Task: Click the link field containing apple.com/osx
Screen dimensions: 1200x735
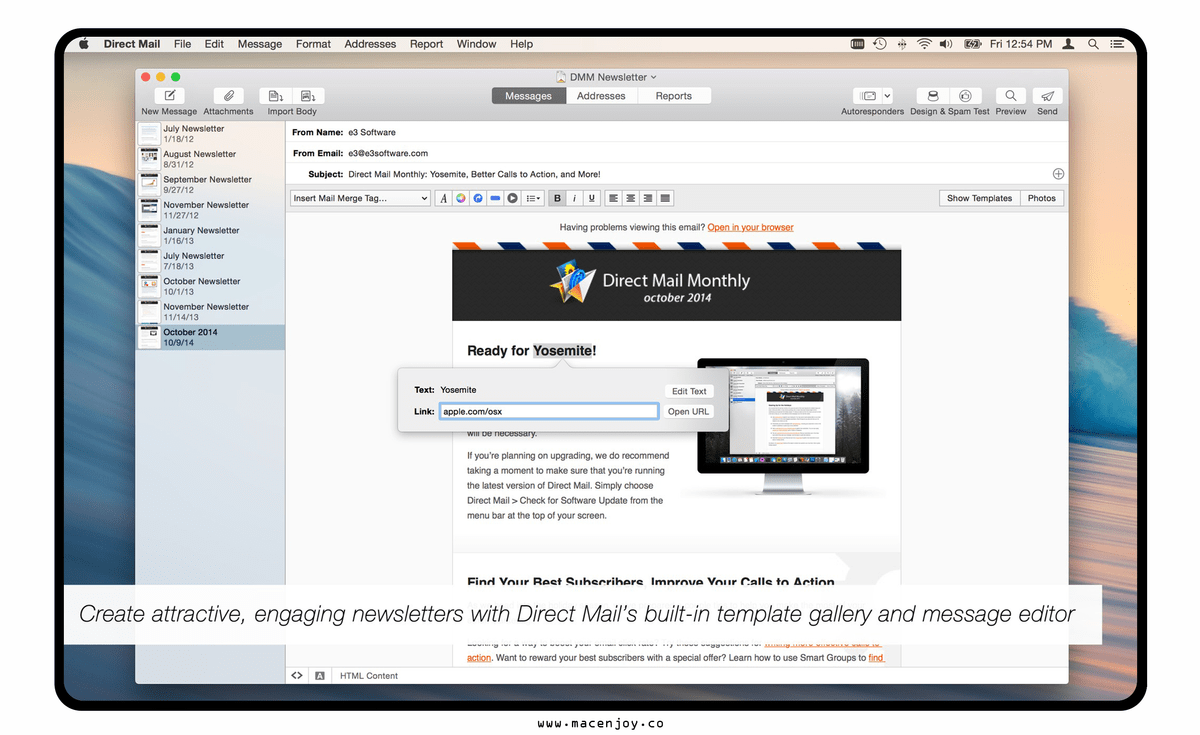Action: point(549,412)
